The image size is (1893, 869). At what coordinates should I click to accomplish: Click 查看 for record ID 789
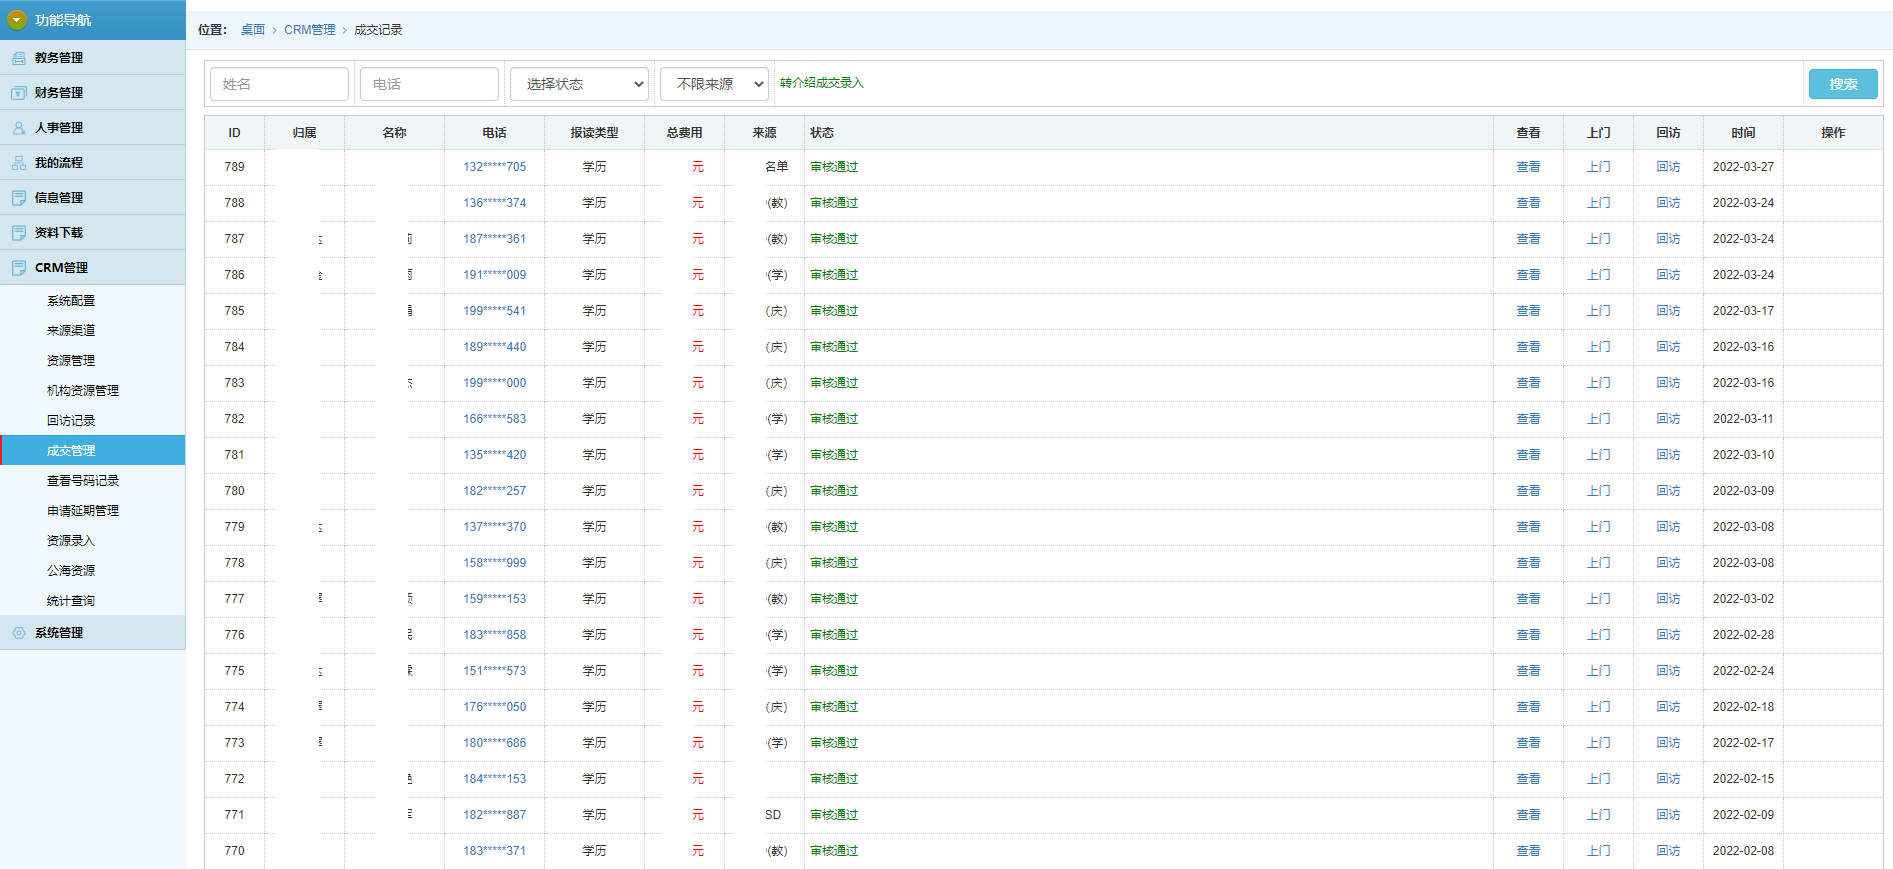1527,167
